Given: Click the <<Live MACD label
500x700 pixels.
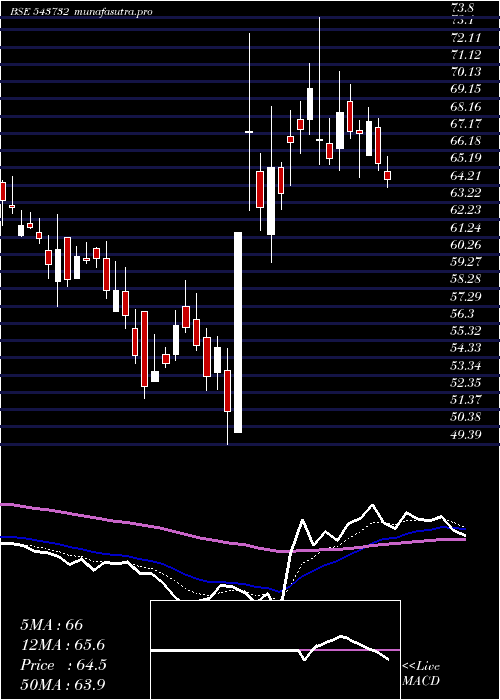Looking at the screenshot, I should click(421, 674).
